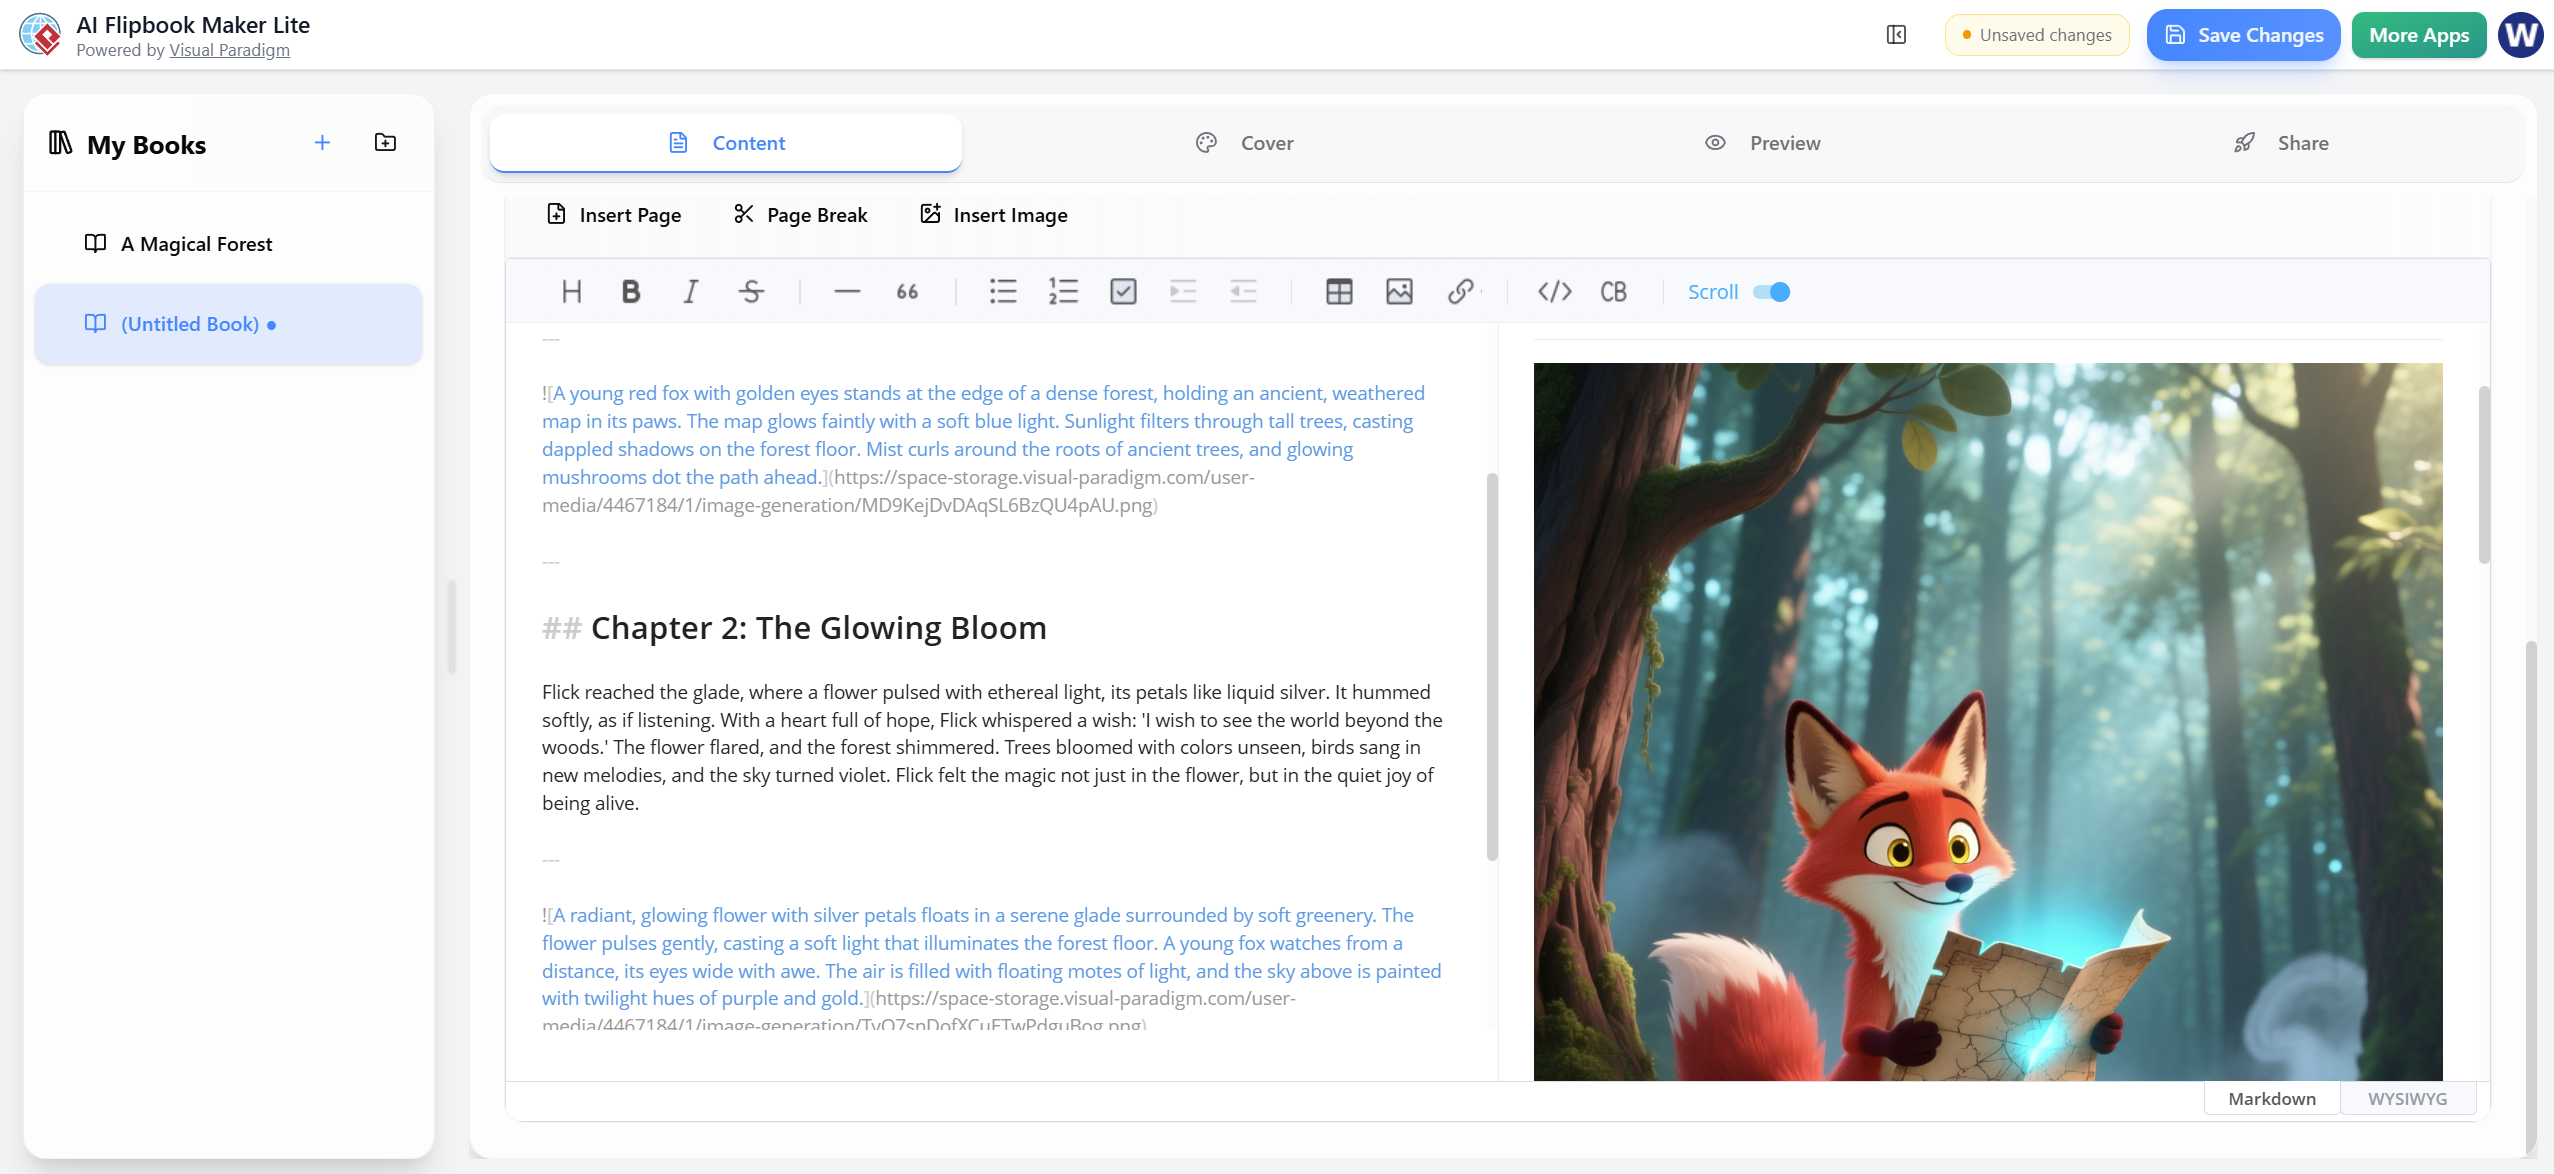Insert a blockquote using quote icon
The image size is (2554, 1174).
tap(907, 291)
